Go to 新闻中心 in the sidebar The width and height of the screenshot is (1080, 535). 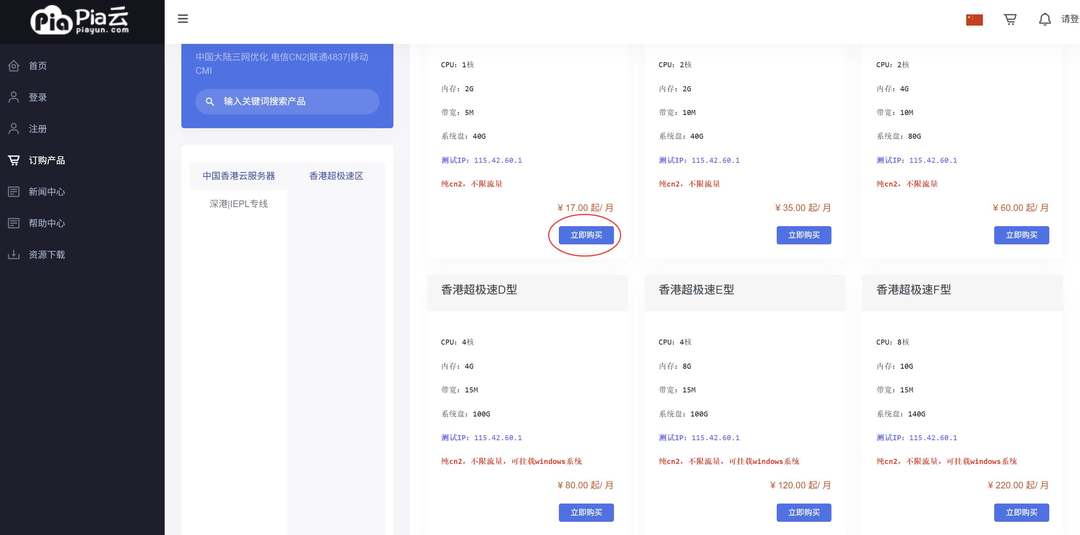pyautogui.click(x=46, y=192)
